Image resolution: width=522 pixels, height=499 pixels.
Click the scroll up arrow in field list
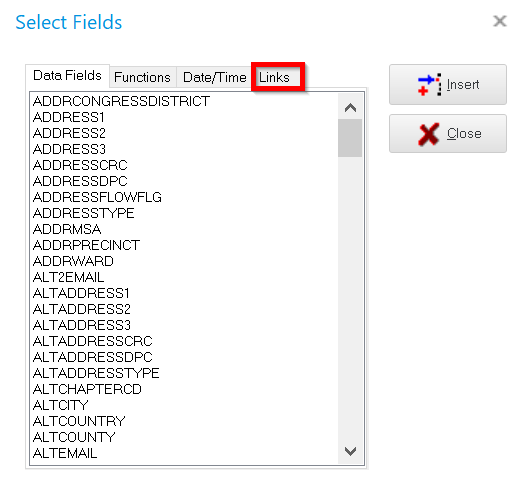350,108
